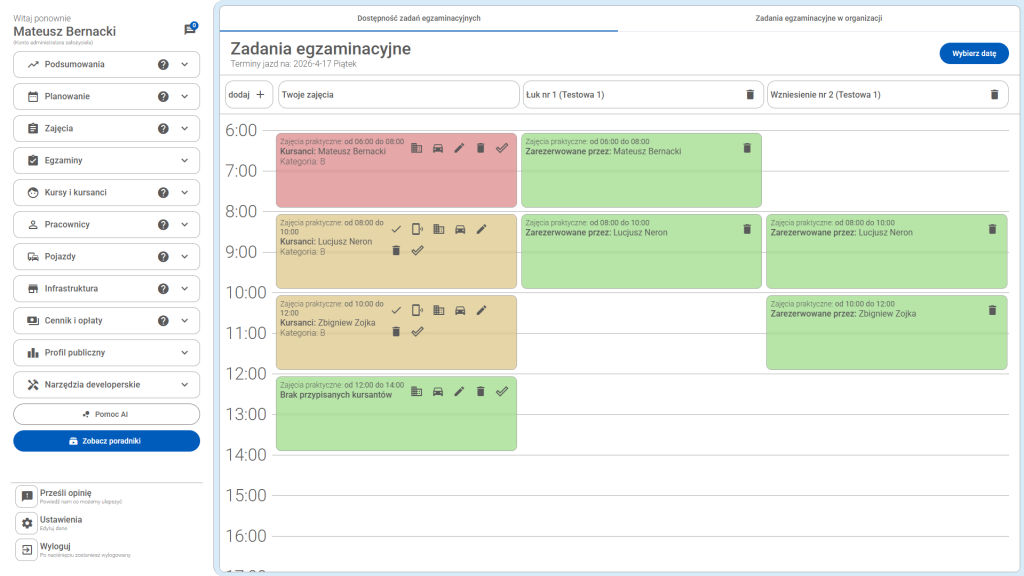This screenshot has width=1024, height=576.
Task: Open Zobacz poradniki guide
Action: [107, 440]
